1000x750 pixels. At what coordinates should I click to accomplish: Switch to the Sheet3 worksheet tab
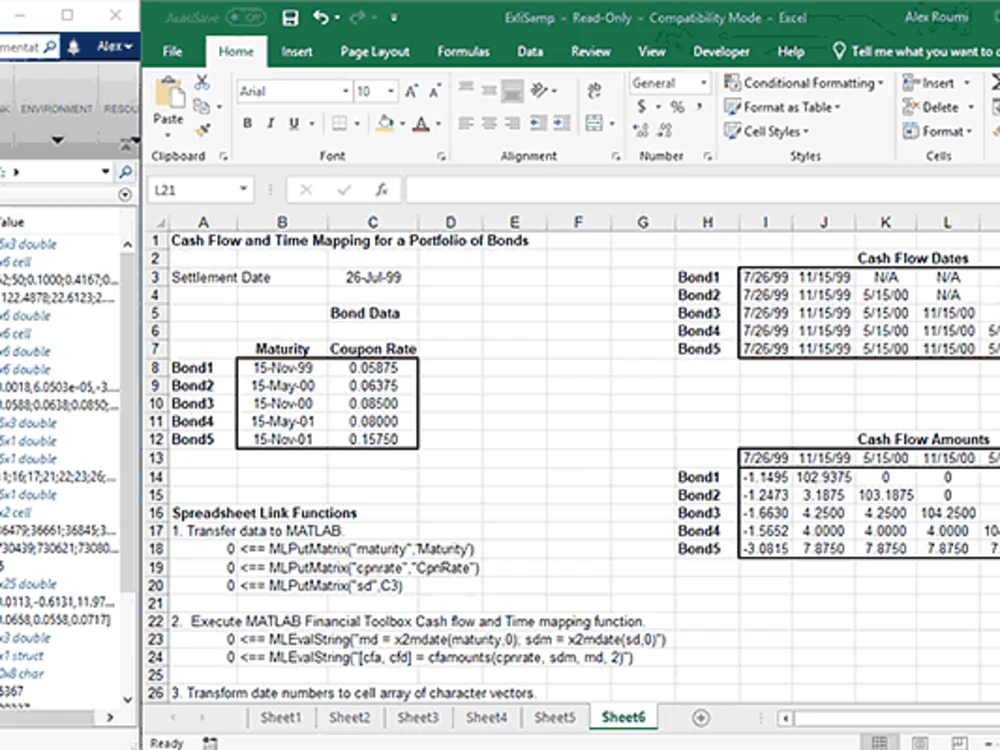click(417, 717)
